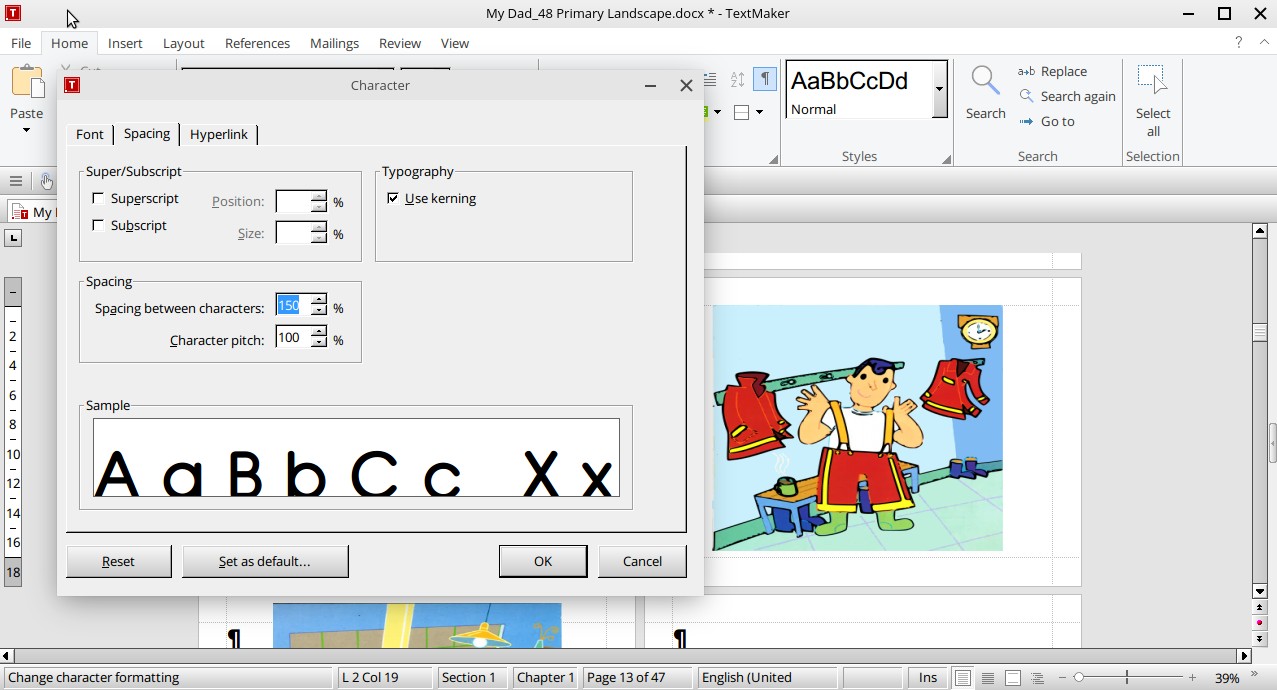
Task: Switch to outline view icon in status bar
Action: (x=1037, y=678)
